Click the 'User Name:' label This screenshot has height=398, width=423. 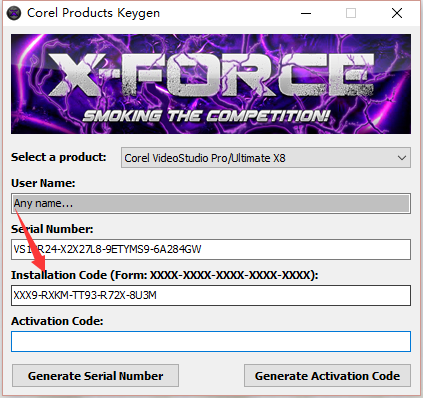[x=43, y=183]
